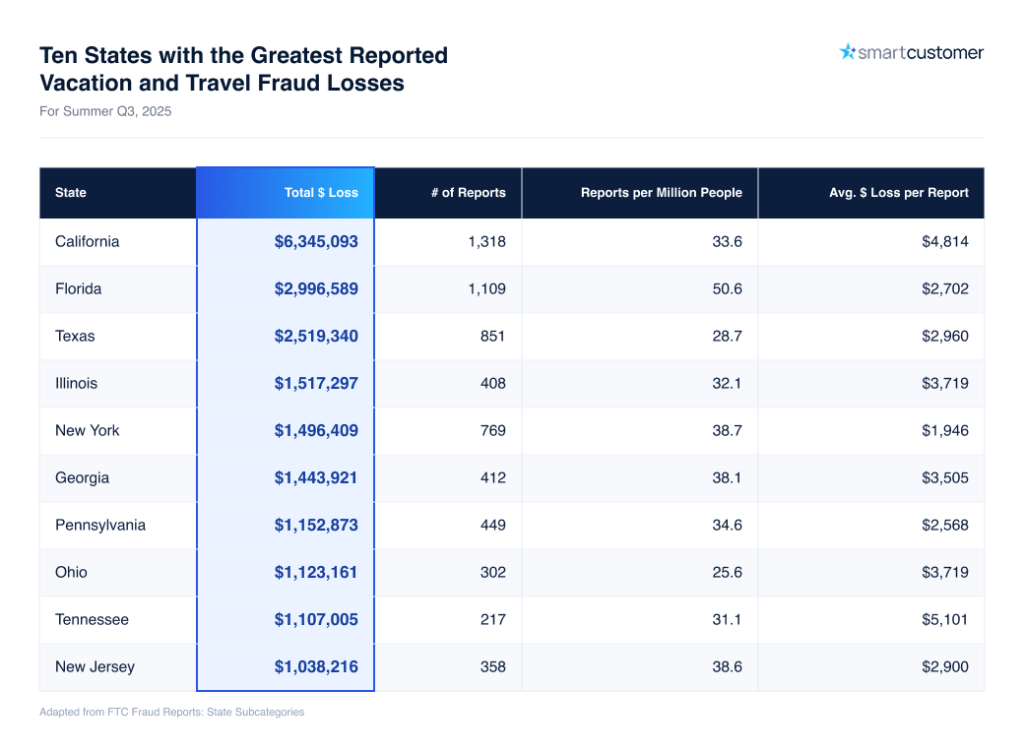Click the $5,101 average loss value
The image size is (1024, 752).
[945, 619]
